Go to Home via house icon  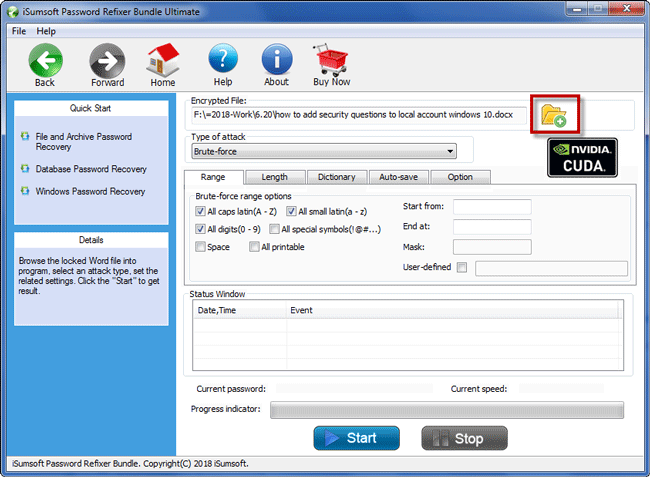[163, 60]
